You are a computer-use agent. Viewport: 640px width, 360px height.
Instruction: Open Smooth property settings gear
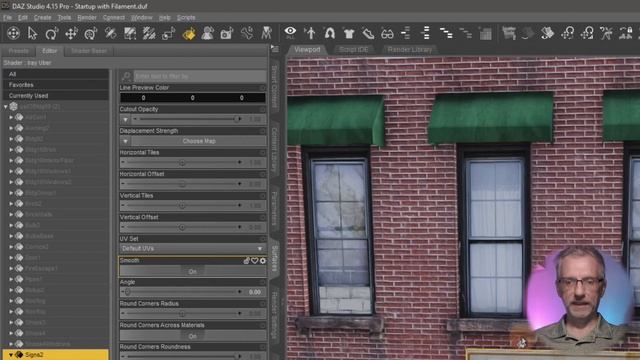(x=263, y=260)
